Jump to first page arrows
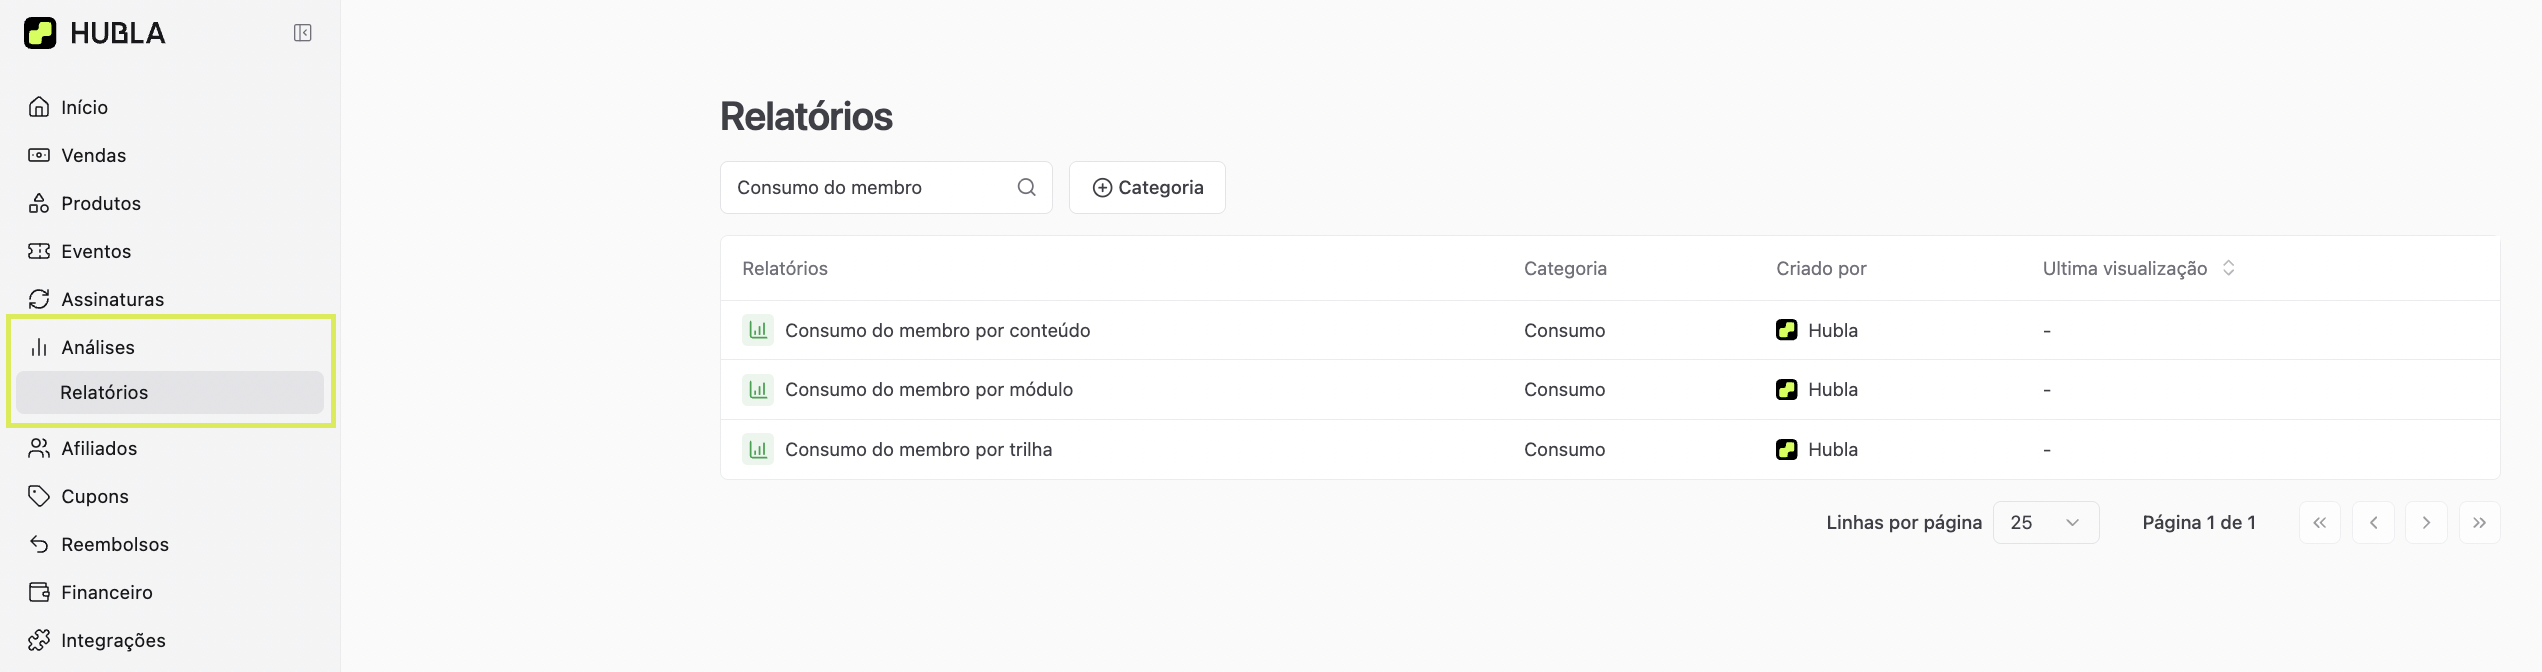The image size is (2542, 672). click(x=2319, y=522)
